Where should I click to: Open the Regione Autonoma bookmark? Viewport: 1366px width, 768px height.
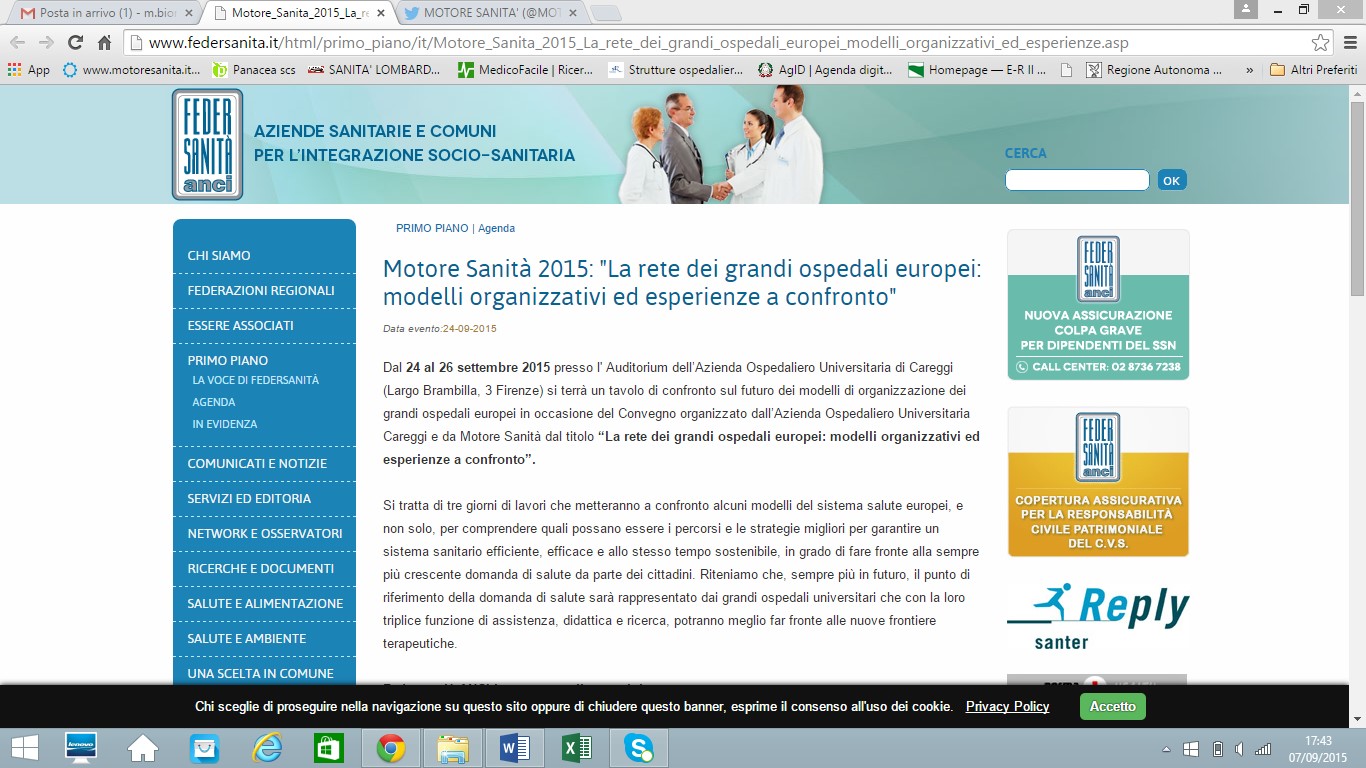point(1154,70)
